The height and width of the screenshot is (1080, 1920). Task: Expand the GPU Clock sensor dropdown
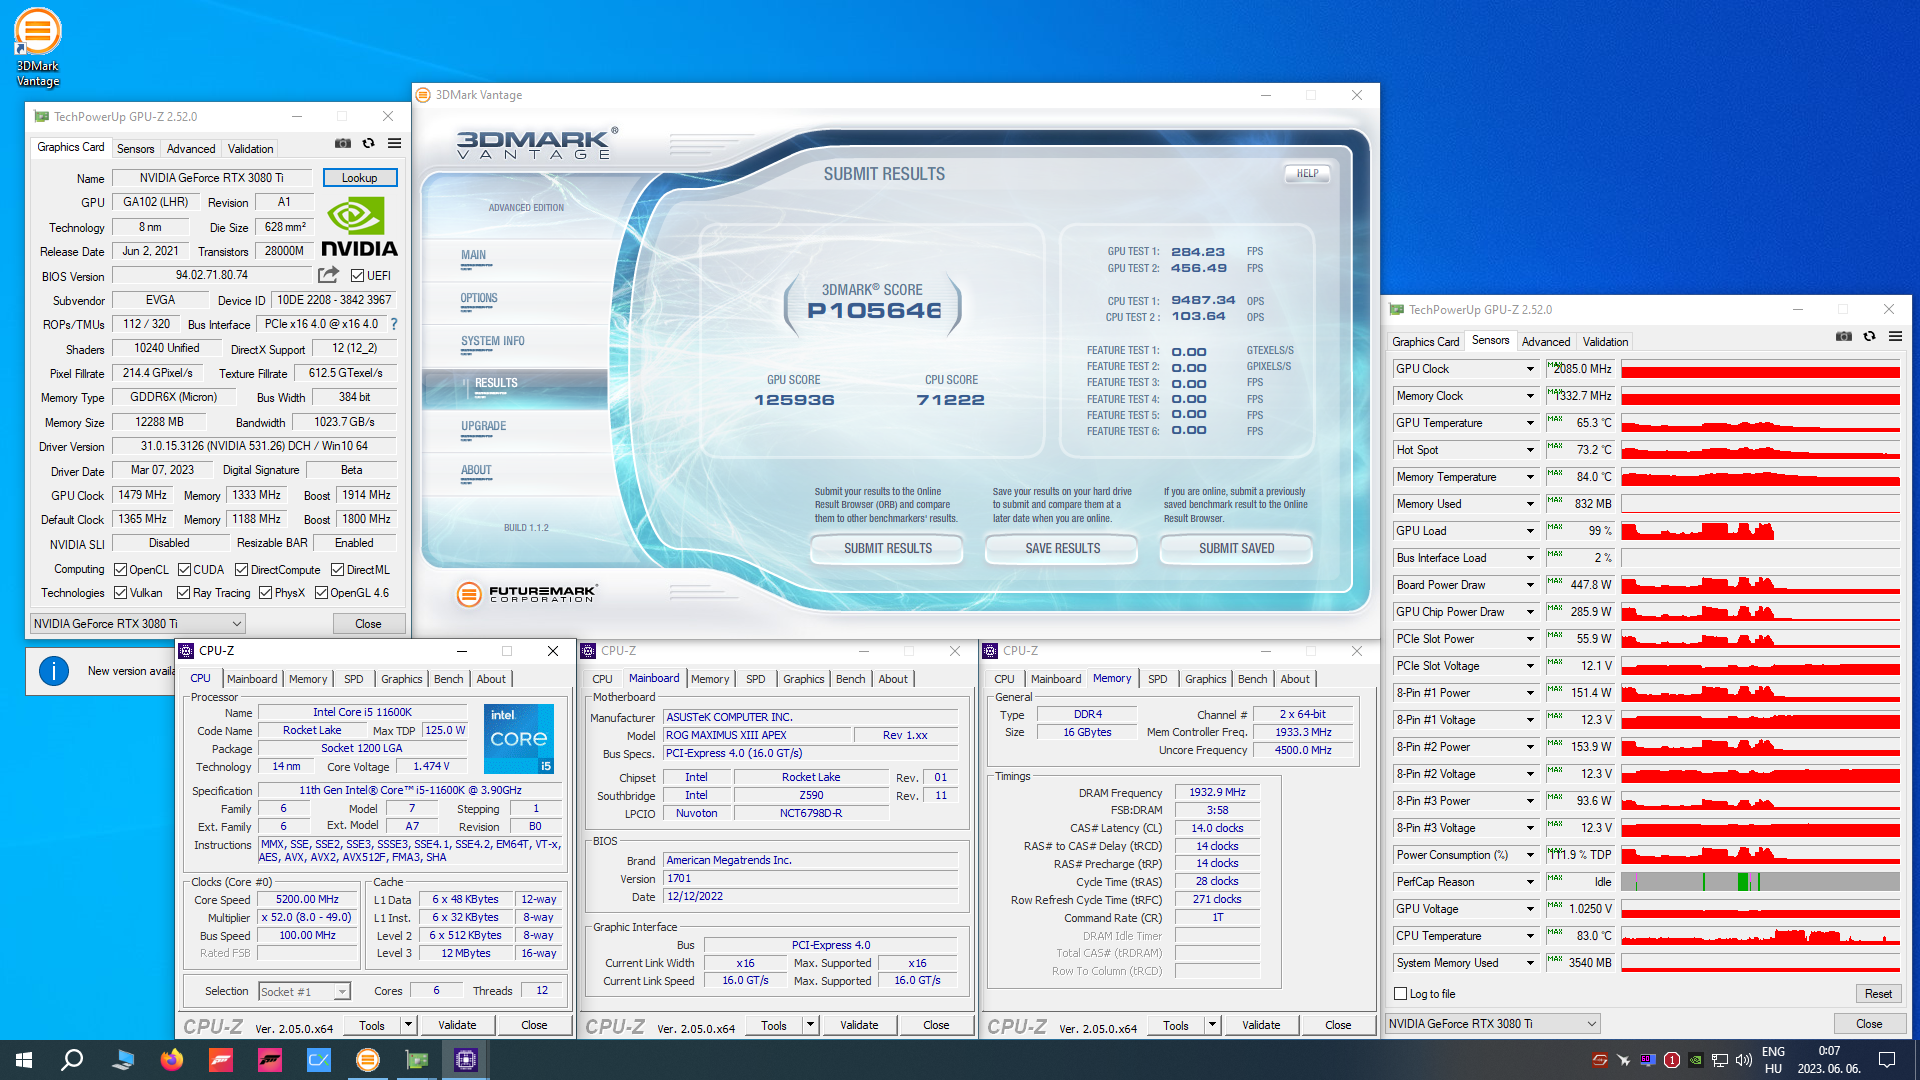coord(1529,369)
